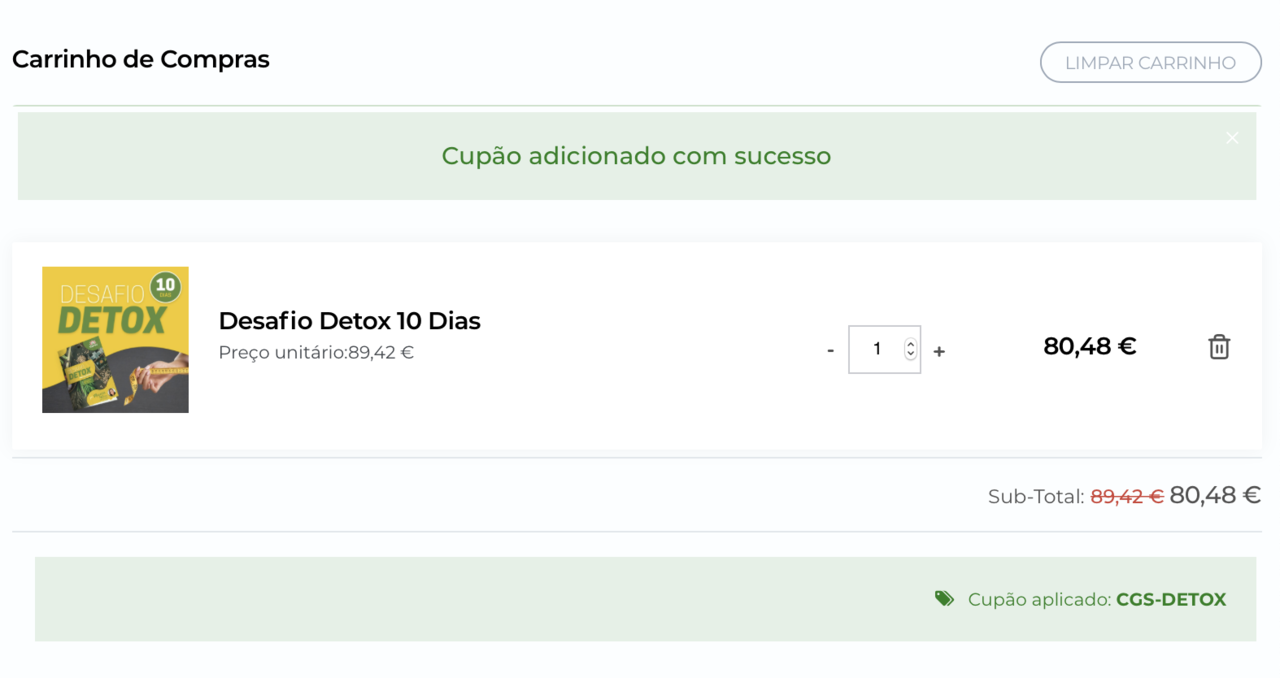Image resolution: width=1280 pixels, height=678 pixels.
Task: Click the green coupon tag icon
Action: pyautogui.click(x=944, y=598)
